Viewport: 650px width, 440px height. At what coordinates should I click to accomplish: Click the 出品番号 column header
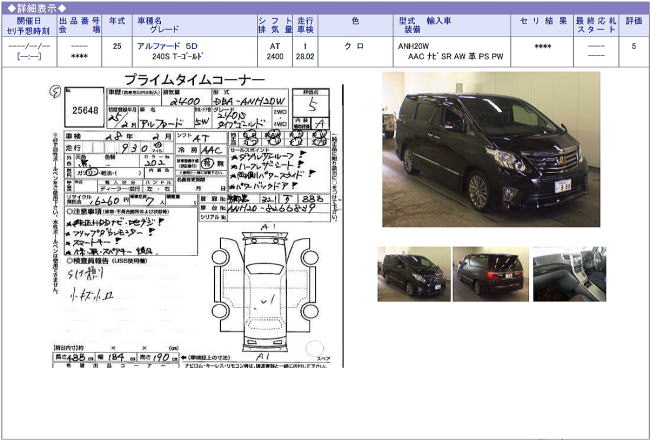[x=79, y=25]
